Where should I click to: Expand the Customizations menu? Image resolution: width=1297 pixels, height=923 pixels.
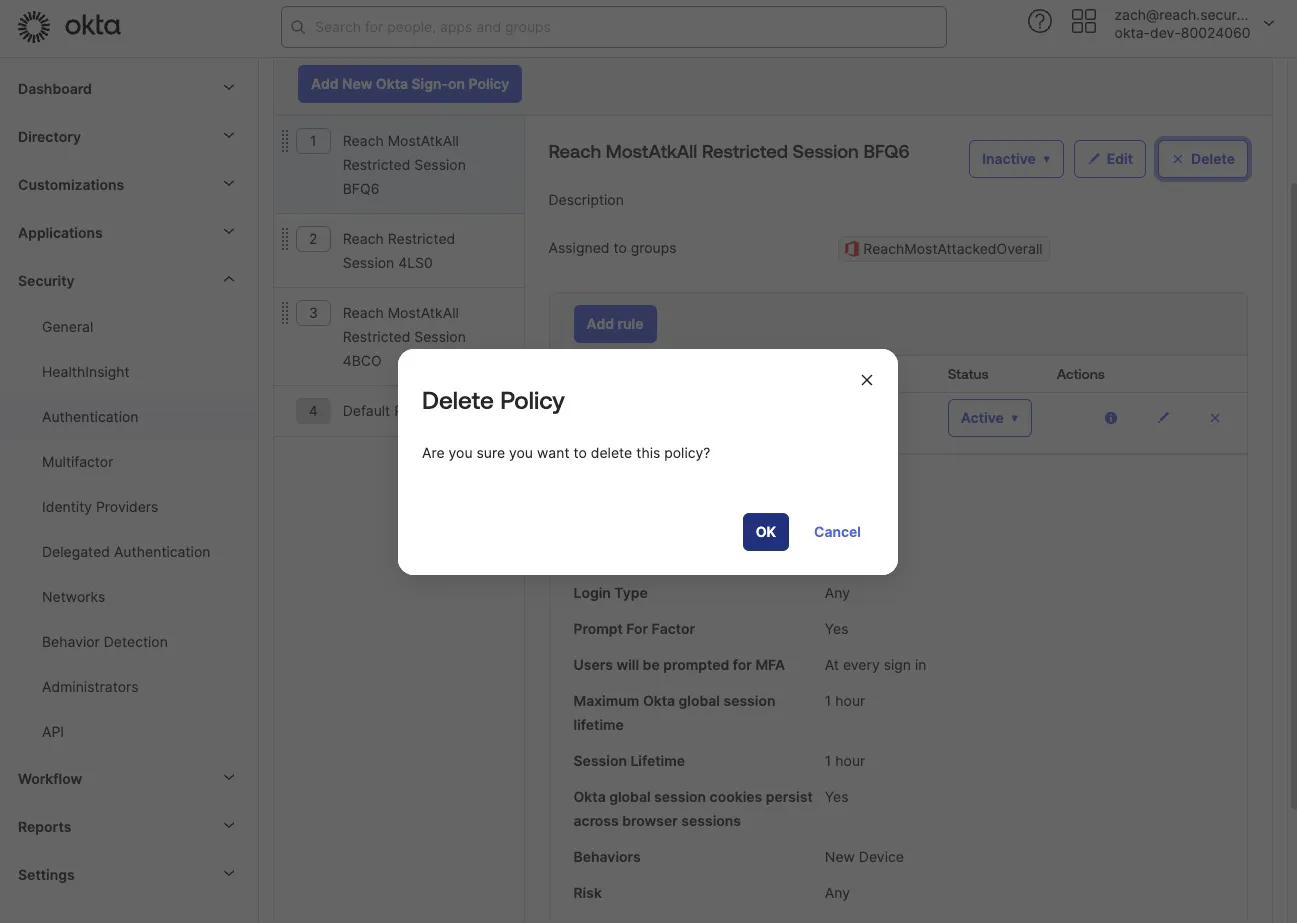(x=129, y=185)
